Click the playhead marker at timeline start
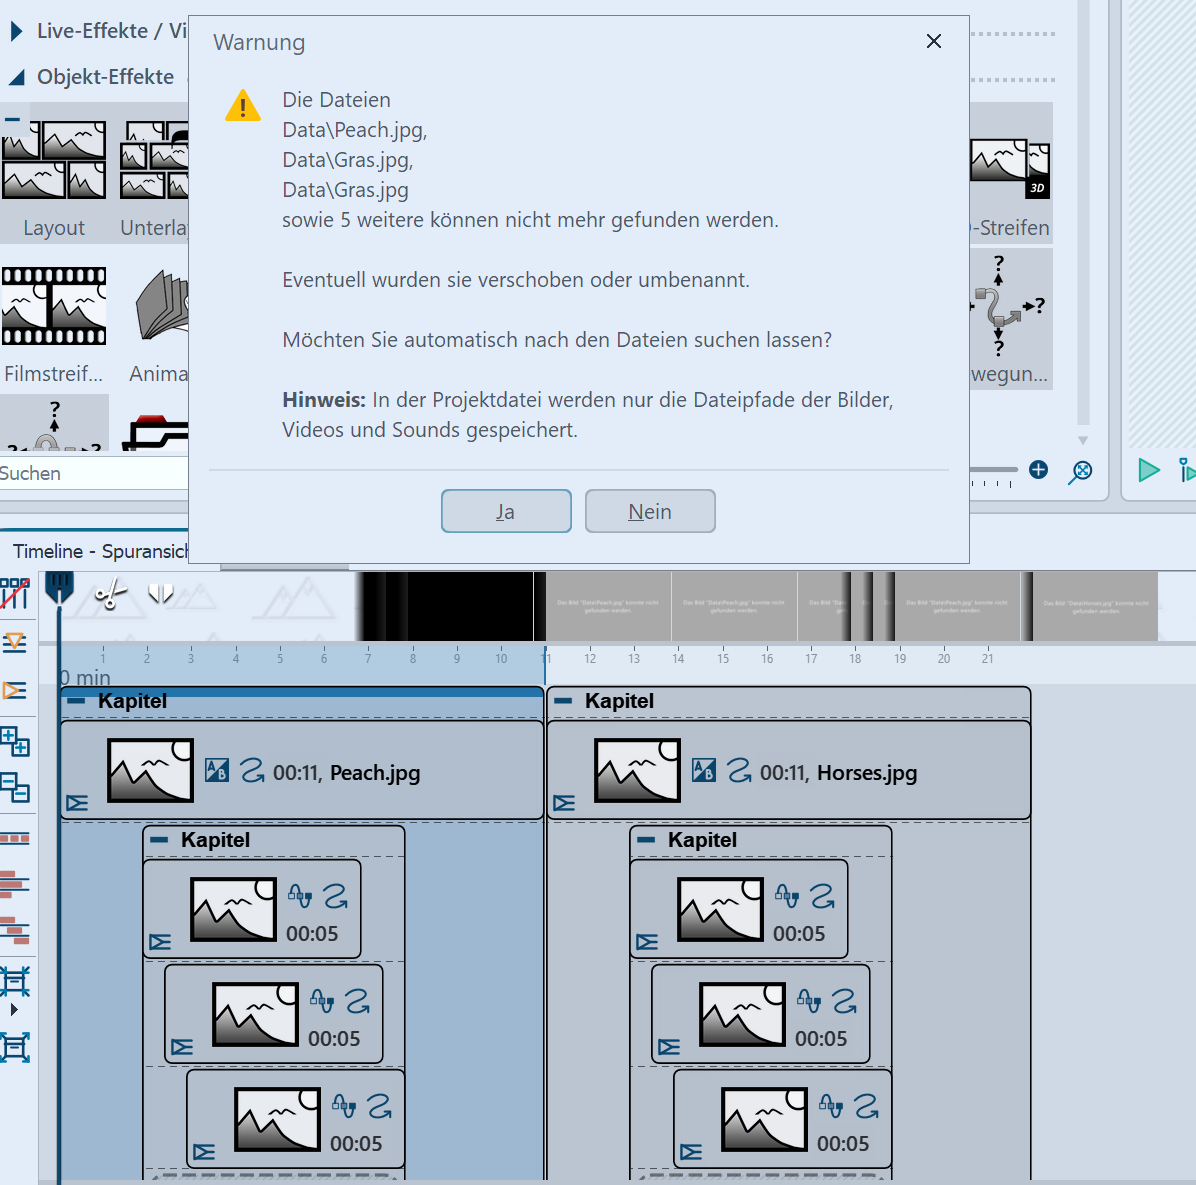Screen dimensions: 1196x1185 point(59,586)
